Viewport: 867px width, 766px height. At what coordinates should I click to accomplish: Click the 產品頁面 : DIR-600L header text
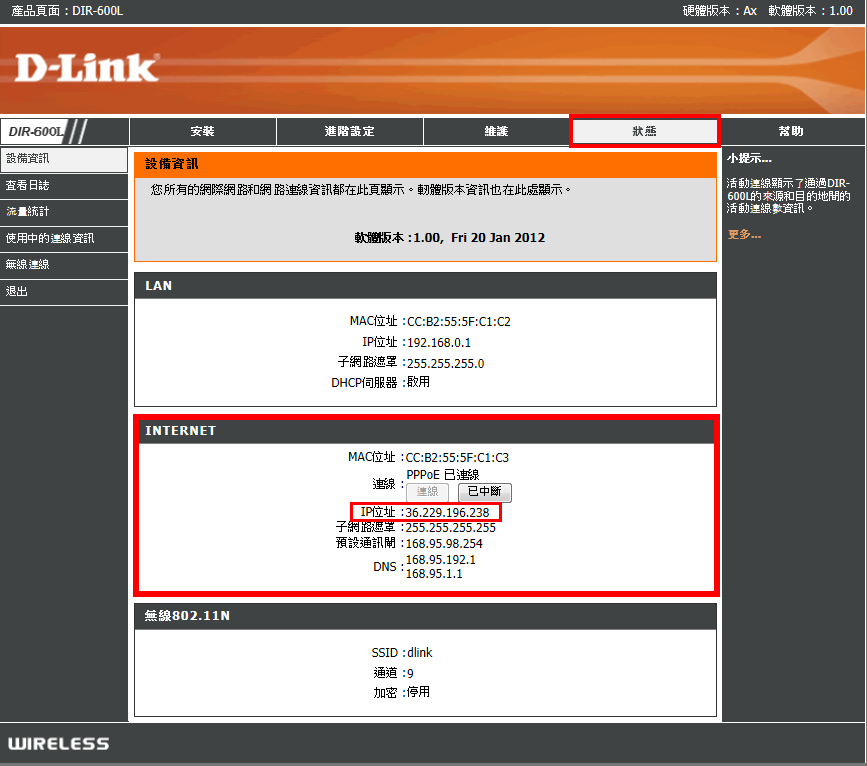67,11
